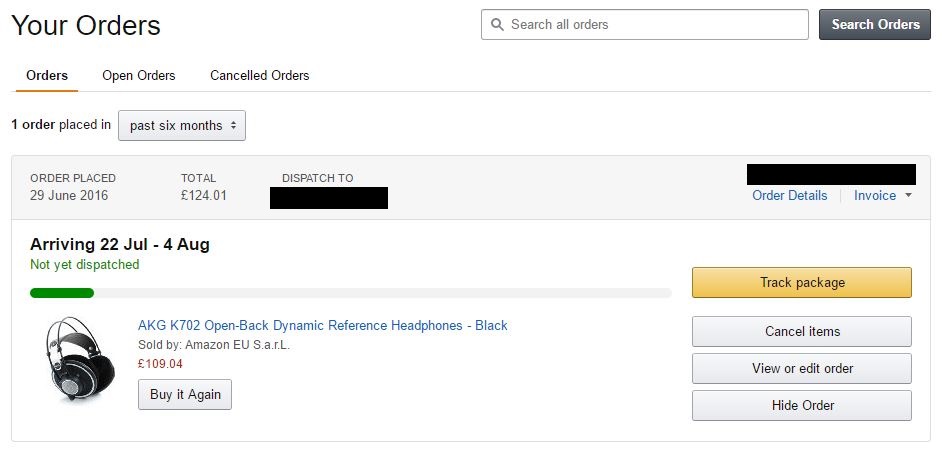
Task: Click the headphones product thumbnail
Action: (x=80, y=360)
